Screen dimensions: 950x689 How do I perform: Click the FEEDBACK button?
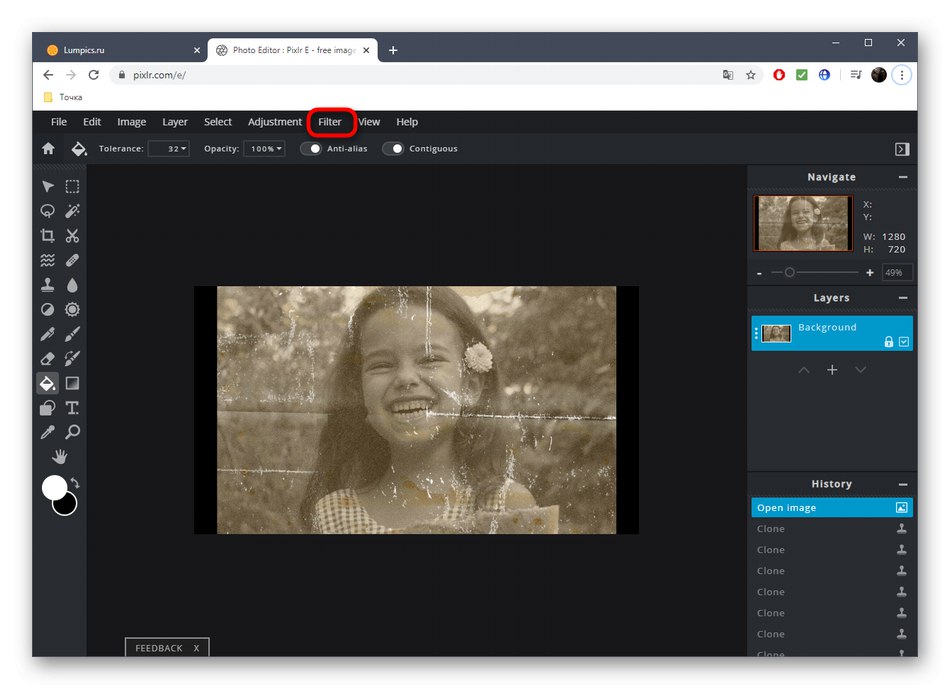point(158,648)
